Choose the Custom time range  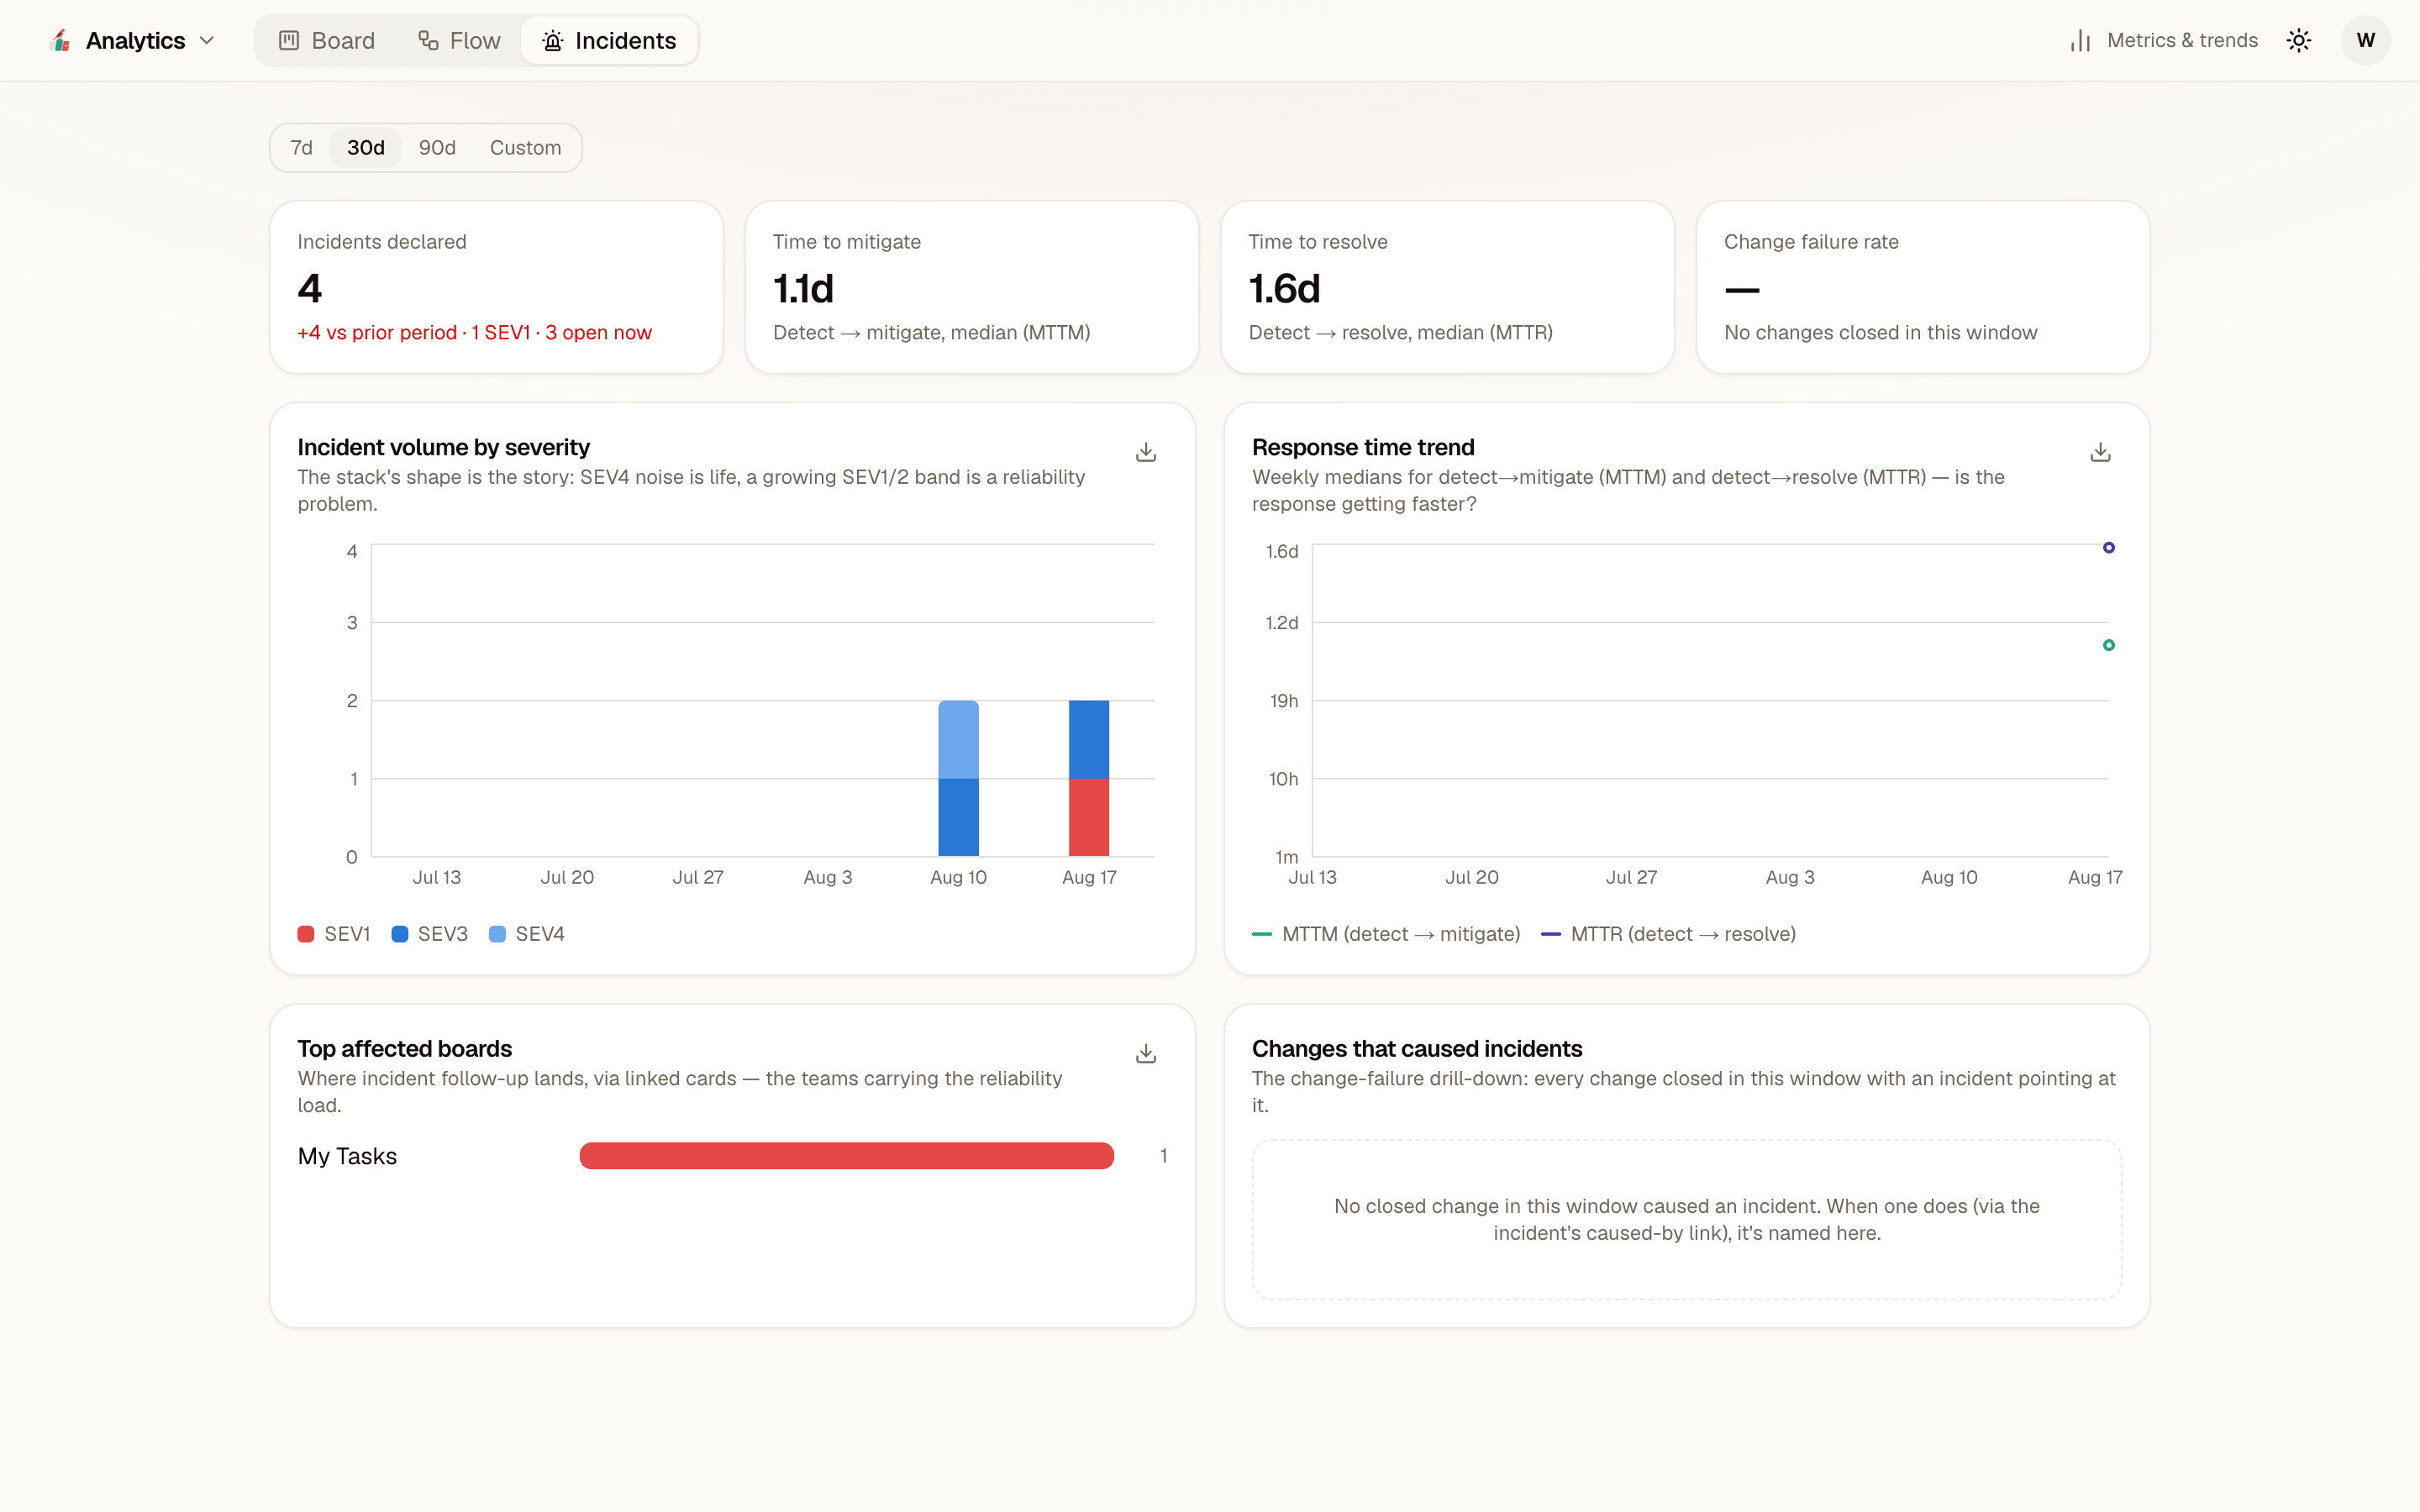pos(525,148)
